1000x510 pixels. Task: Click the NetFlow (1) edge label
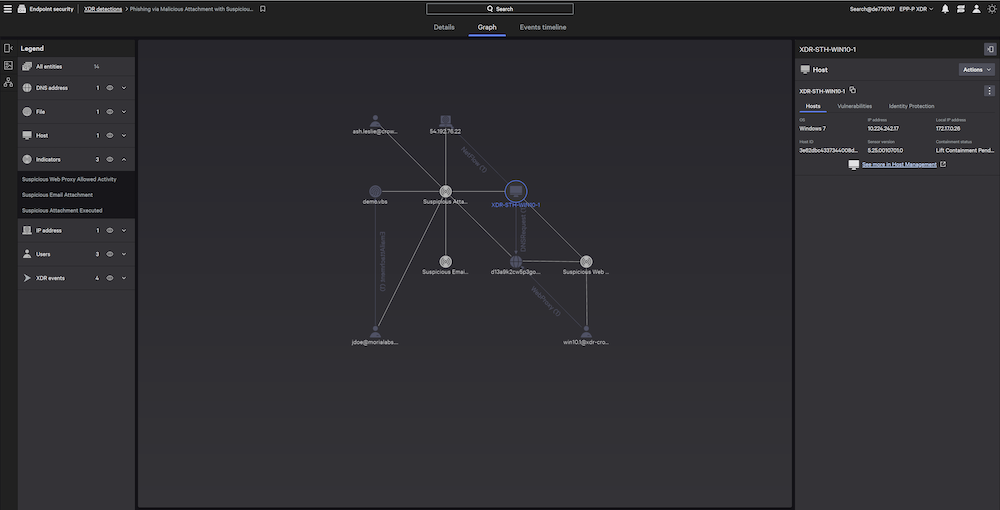tap(474, 160)
